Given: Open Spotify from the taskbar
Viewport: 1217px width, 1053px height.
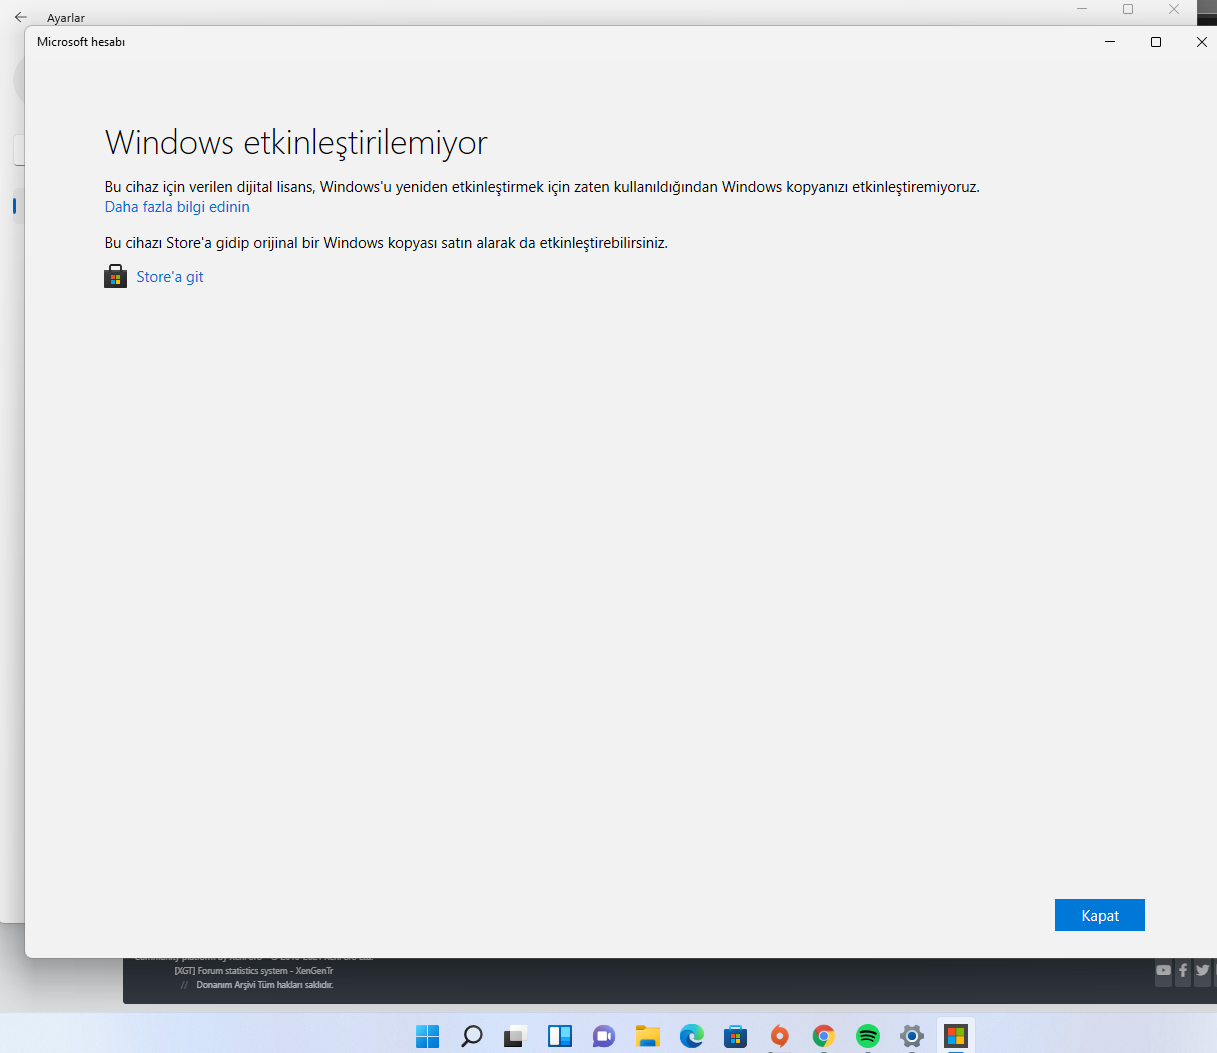Looking at the screenshot, I should 867,1036.
